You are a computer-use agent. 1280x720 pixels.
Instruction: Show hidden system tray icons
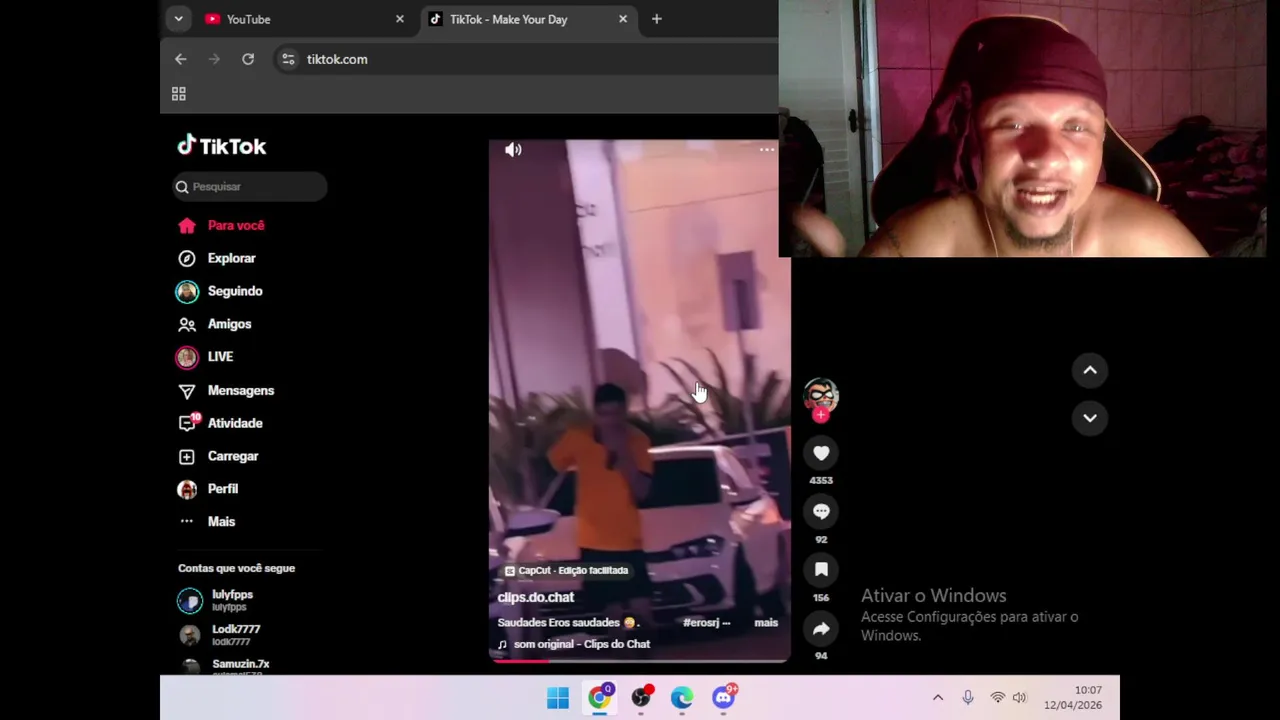pyautogui.click(x=938, y=698)
